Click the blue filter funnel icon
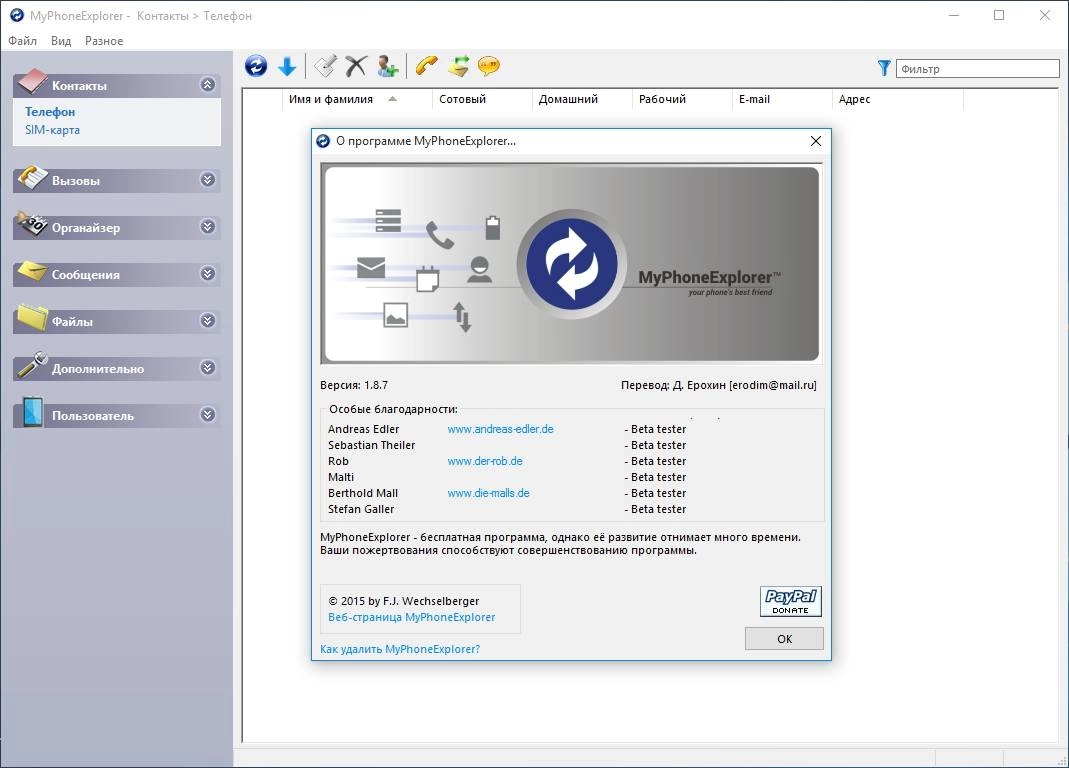Screen dimensions: 1069x768 884,68
